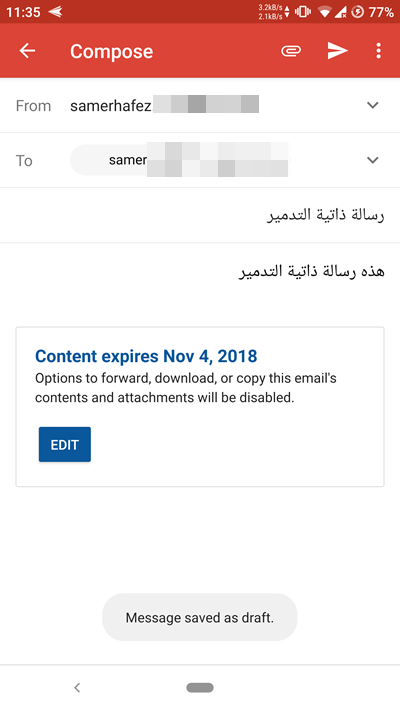Tap the home pill navigation button
Image resolution: width=400 pixels, height=711 pixels.
(200, 687)
